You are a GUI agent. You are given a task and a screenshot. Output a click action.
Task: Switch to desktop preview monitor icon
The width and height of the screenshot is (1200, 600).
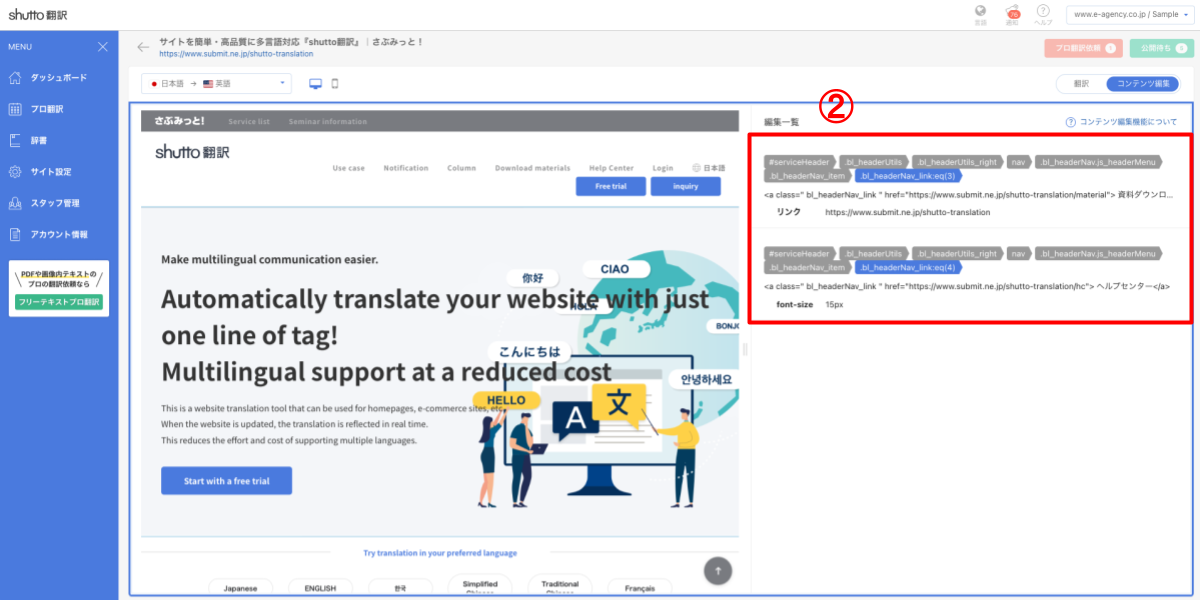click(316, 84)
